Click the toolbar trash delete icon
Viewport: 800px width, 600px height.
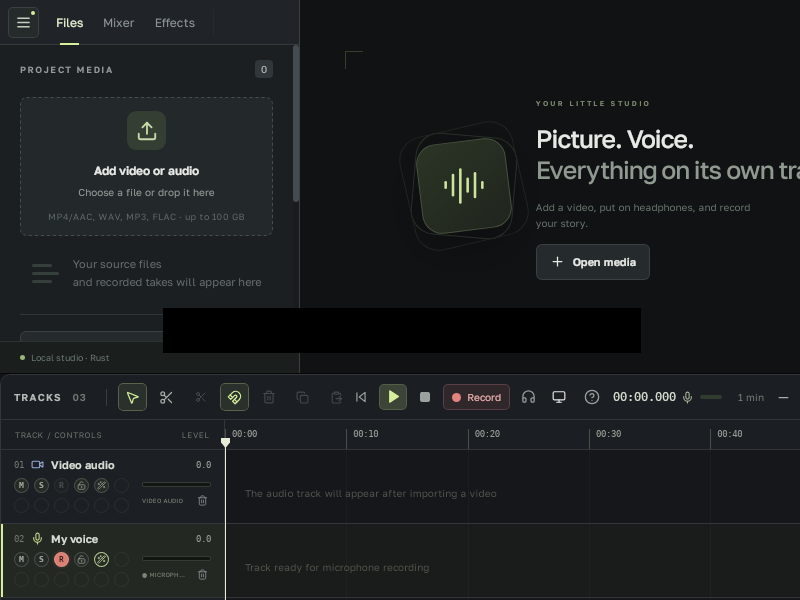click(269, 397)
